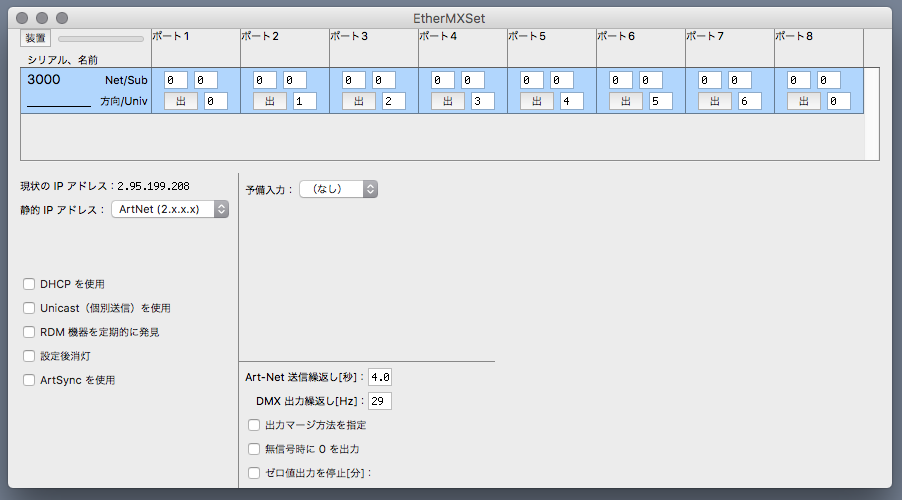Click port 1 Univ field
The image size is (902, 500).
216,101
